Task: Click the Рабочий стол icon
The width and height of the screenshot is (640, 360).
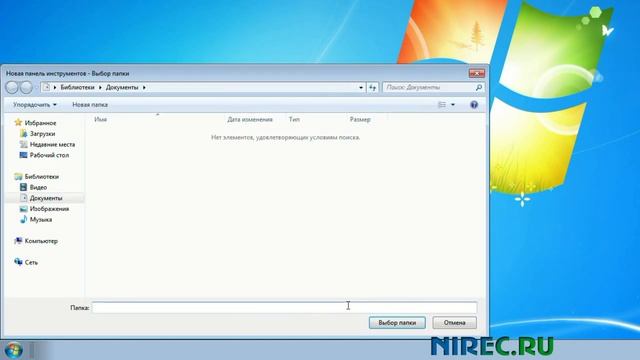Action: pos(23,155)
